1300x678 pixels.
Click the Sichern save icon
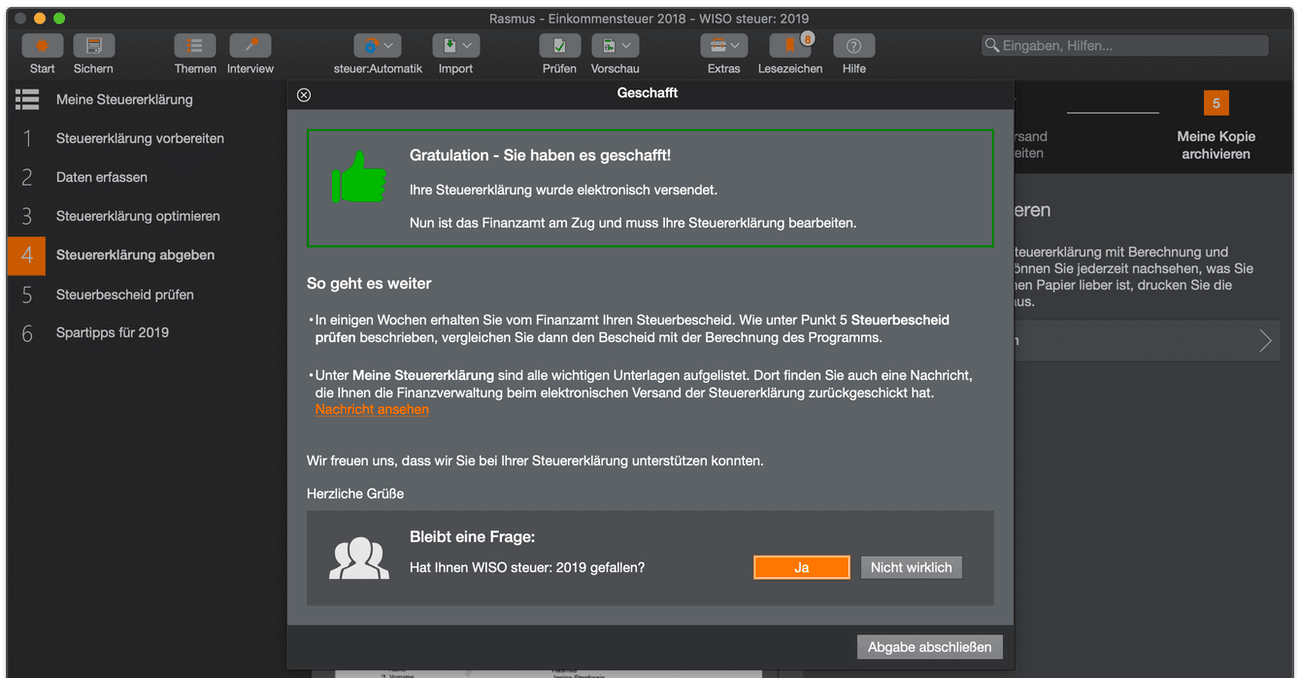(x=93, y=46)
